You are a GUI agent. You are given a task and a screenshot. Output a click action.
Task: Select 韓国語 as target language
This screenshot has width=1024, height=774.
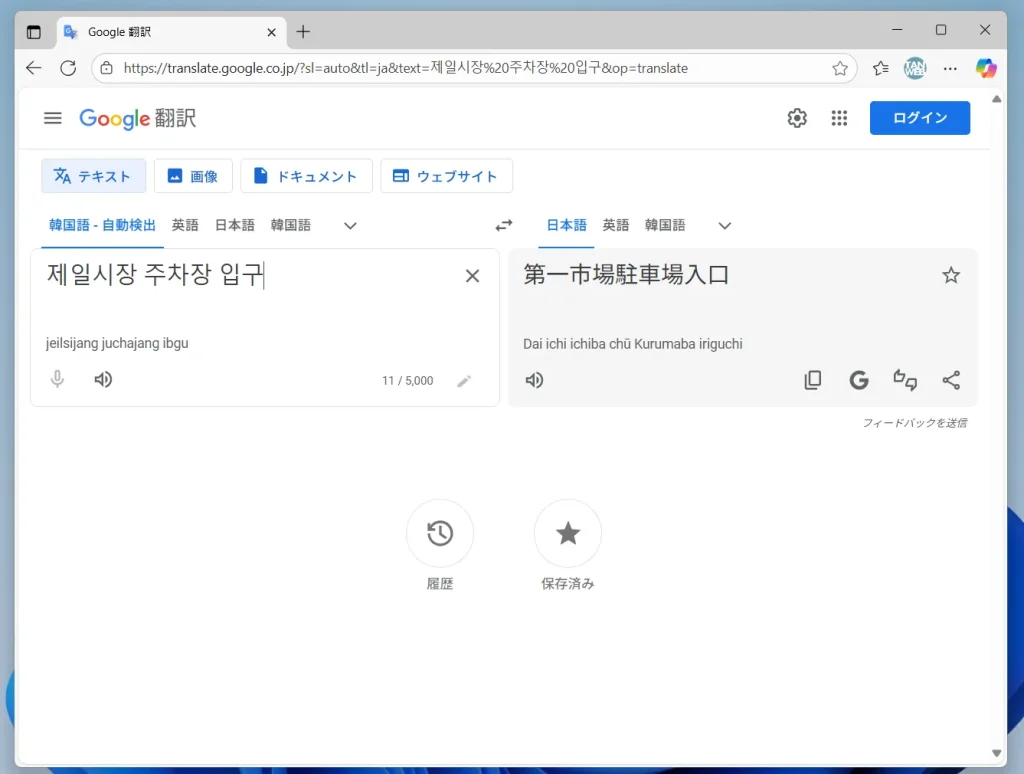(665, 225)
